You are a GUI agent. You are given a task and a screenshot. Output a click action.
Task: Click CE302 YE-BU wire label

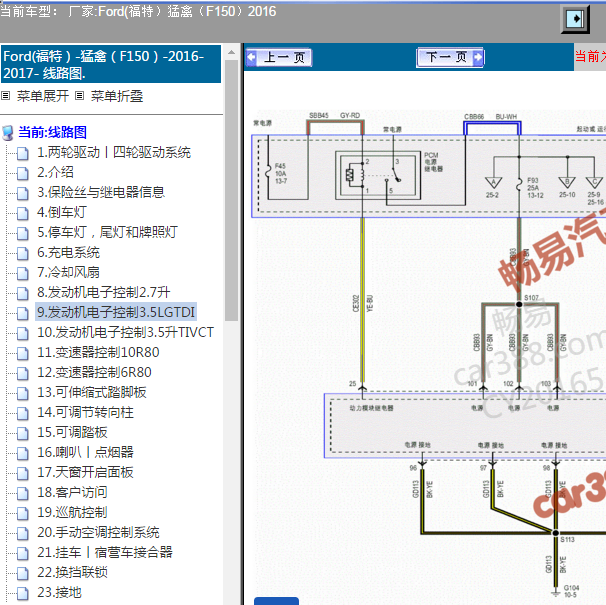tap(363, 303)
